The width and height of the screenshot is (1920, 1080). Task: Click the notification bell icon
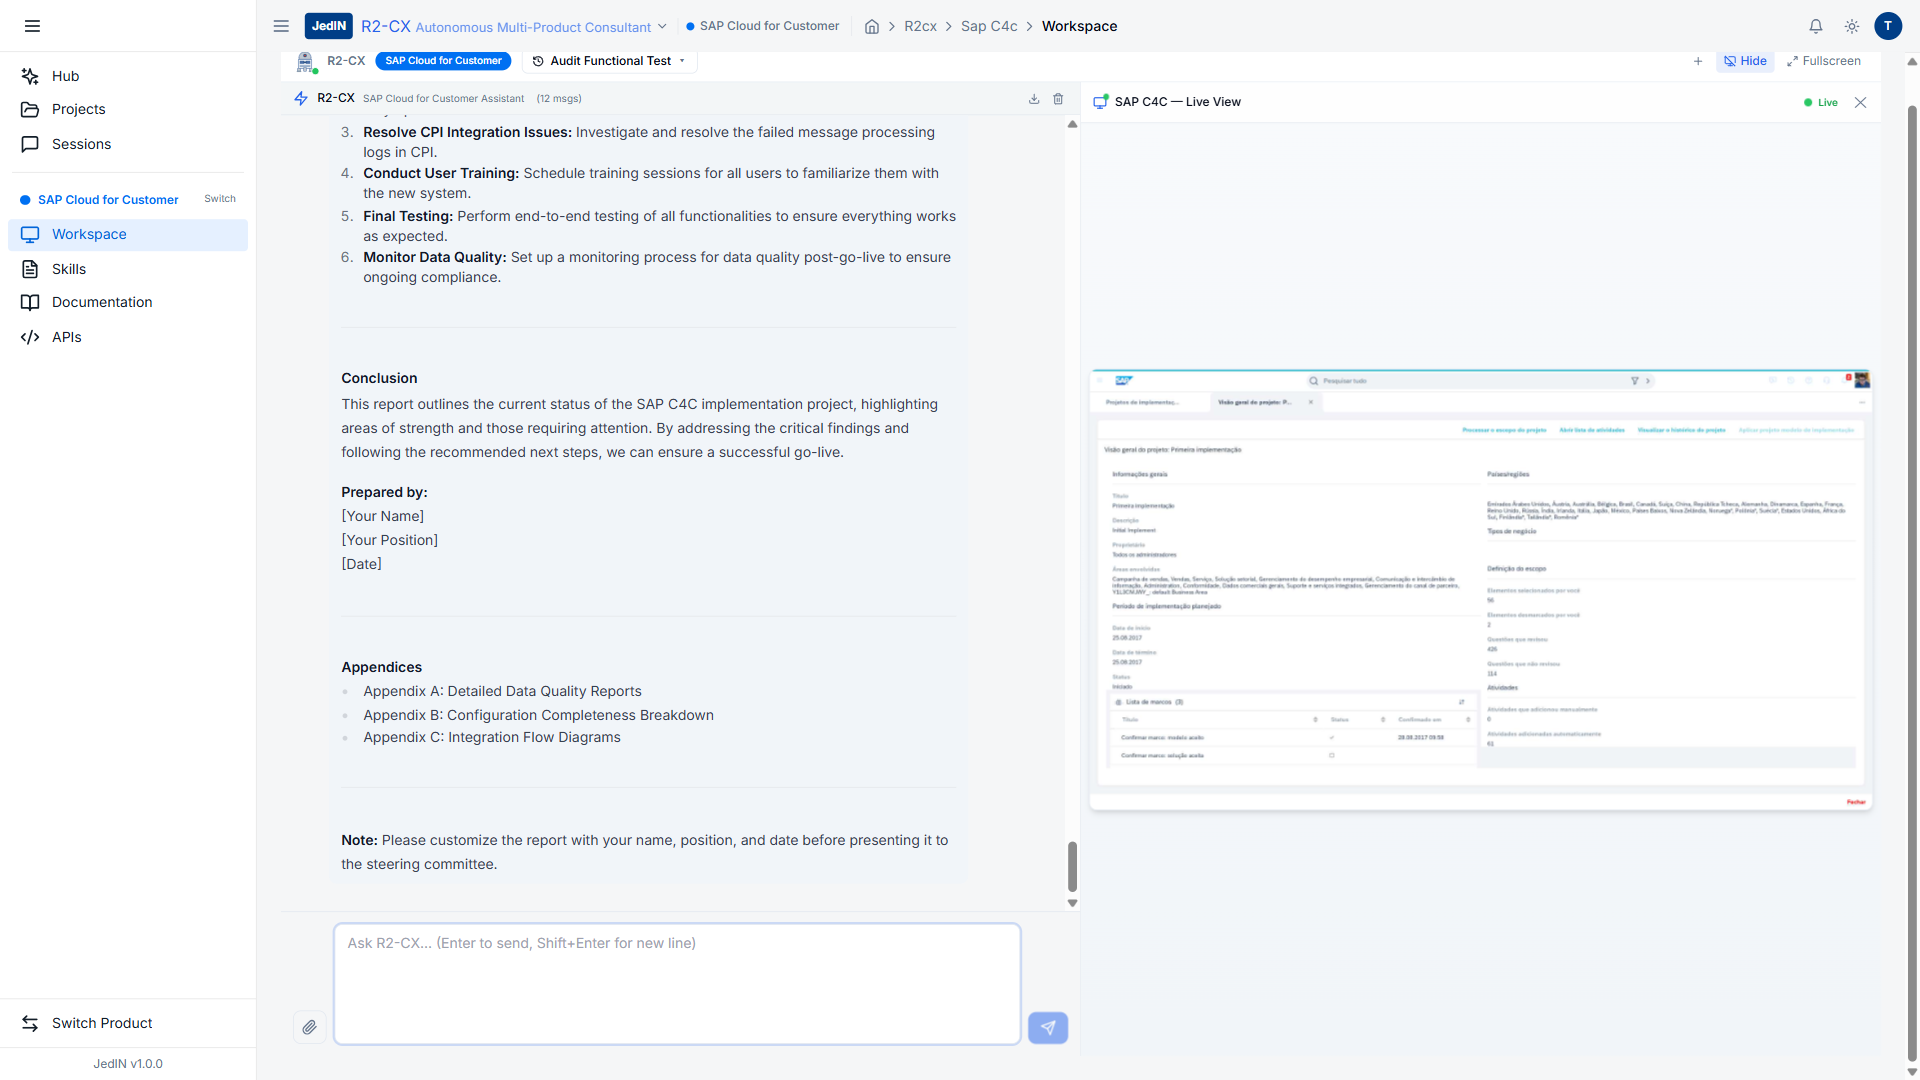click(1816, 26)
